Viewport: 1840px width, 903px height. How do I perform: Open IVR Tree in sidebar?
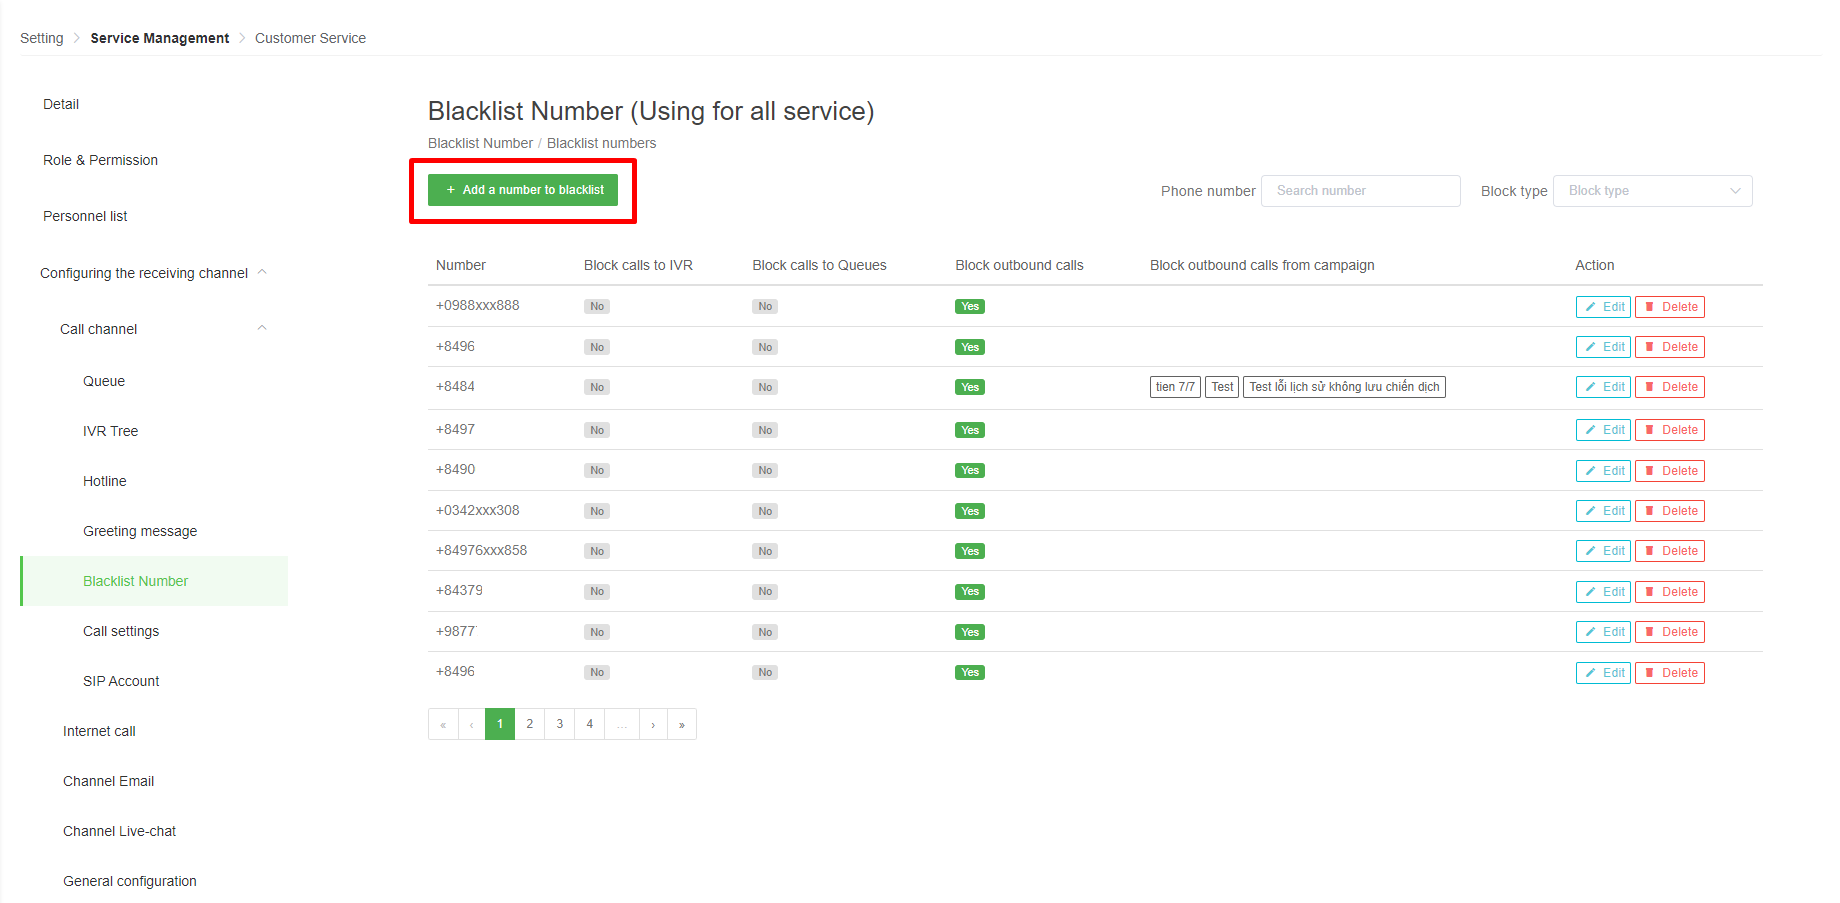[x=111, y=431]
